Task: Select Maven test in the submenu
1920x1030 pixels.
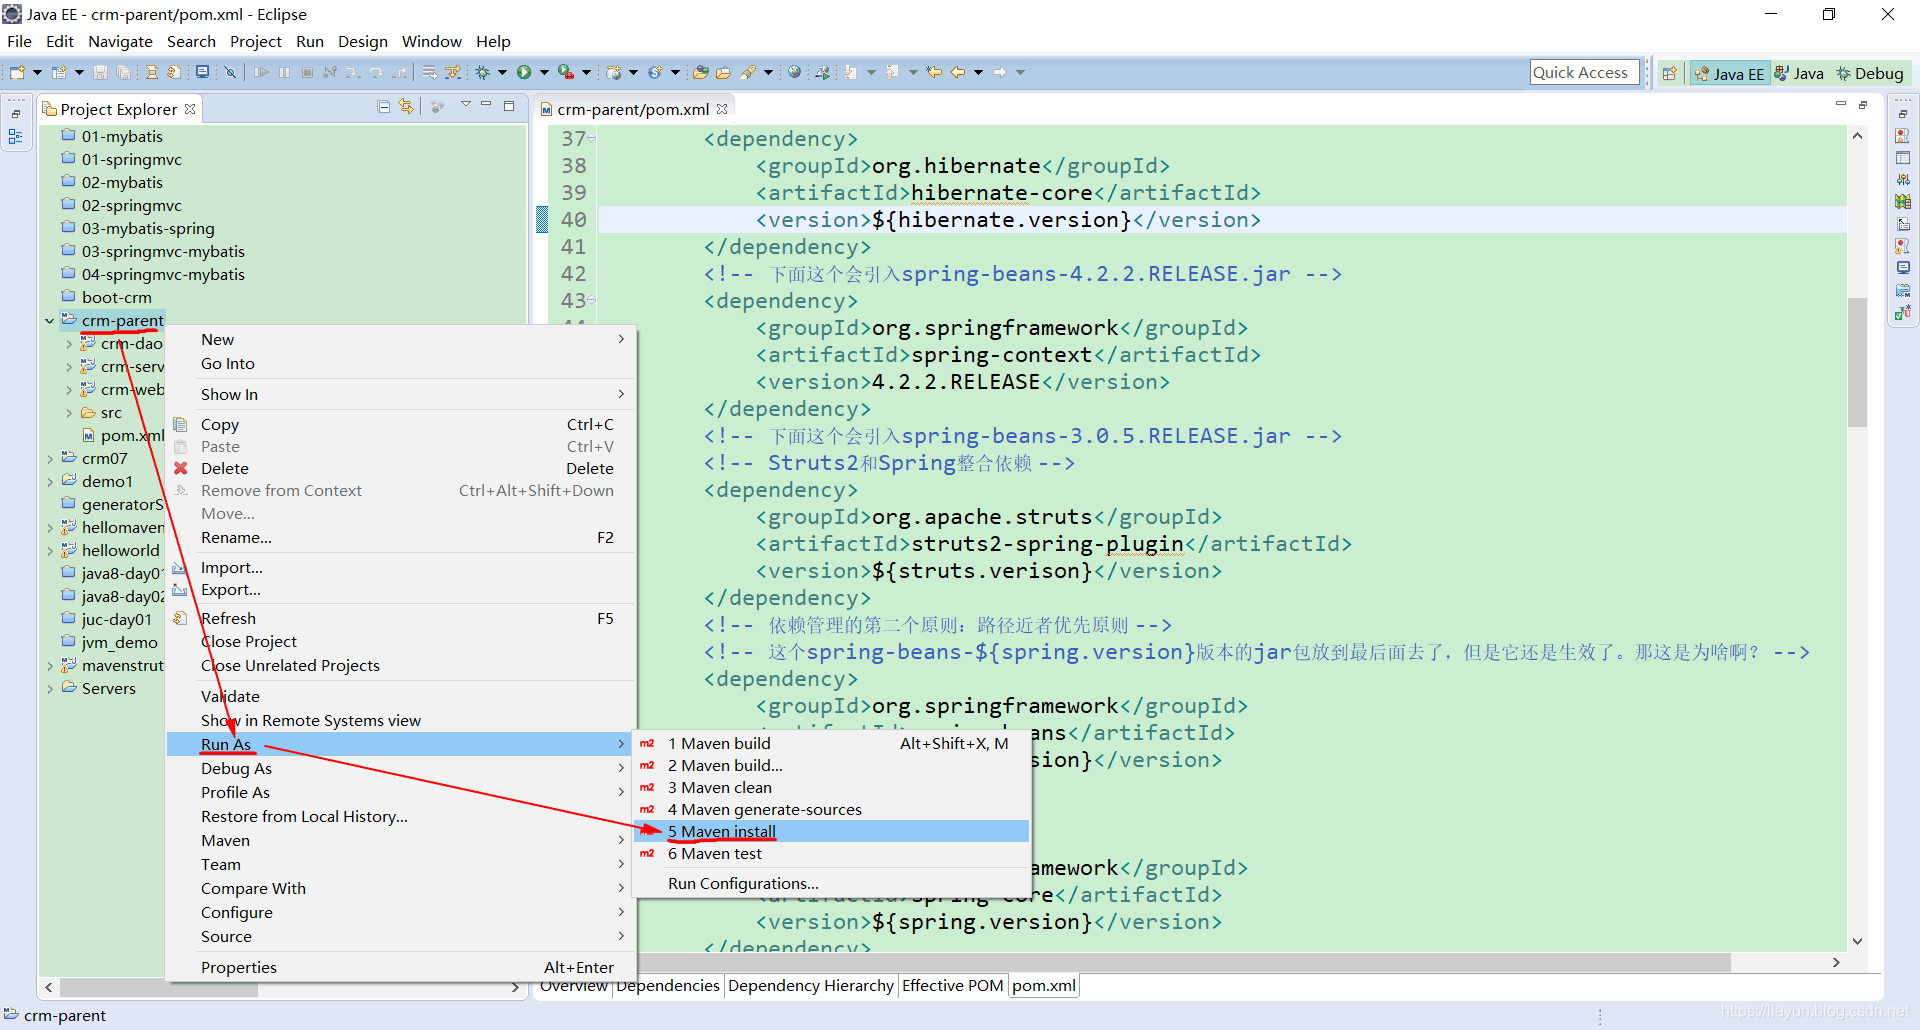Action: pyautogui.click(x=831, y=853)
